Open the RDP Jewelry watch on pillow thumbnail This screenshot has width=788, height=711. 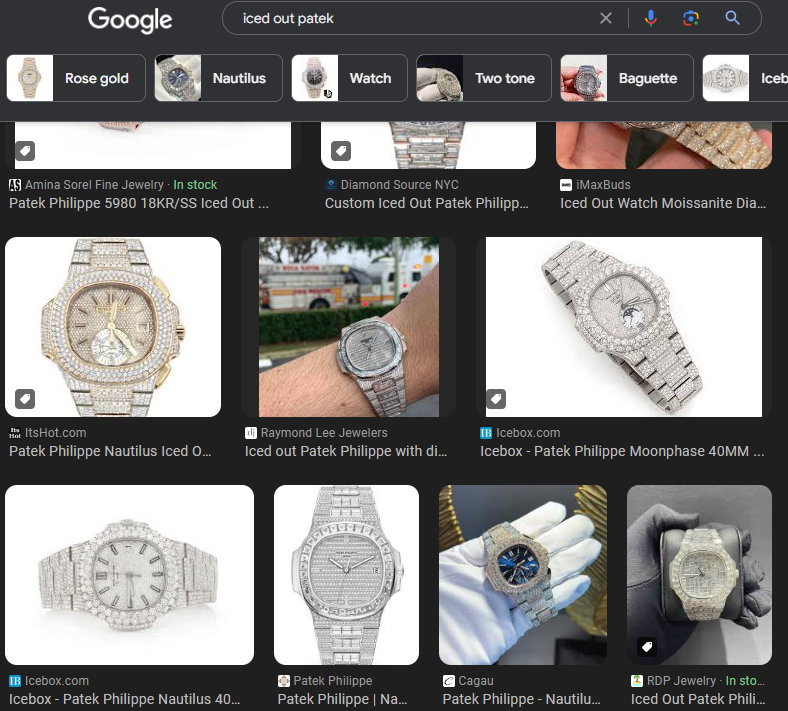pos(700,575)
